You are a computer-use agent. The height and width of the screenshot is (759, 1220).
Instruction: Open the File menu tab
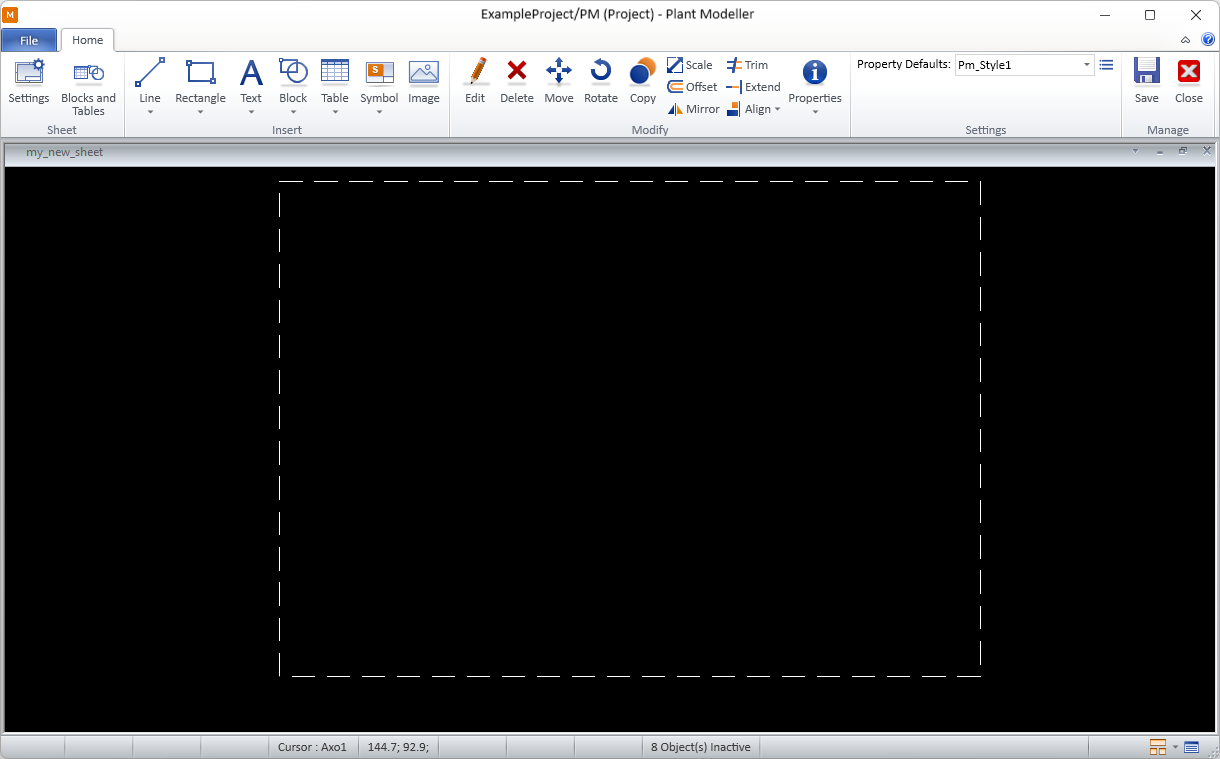[x=29, y=41]
